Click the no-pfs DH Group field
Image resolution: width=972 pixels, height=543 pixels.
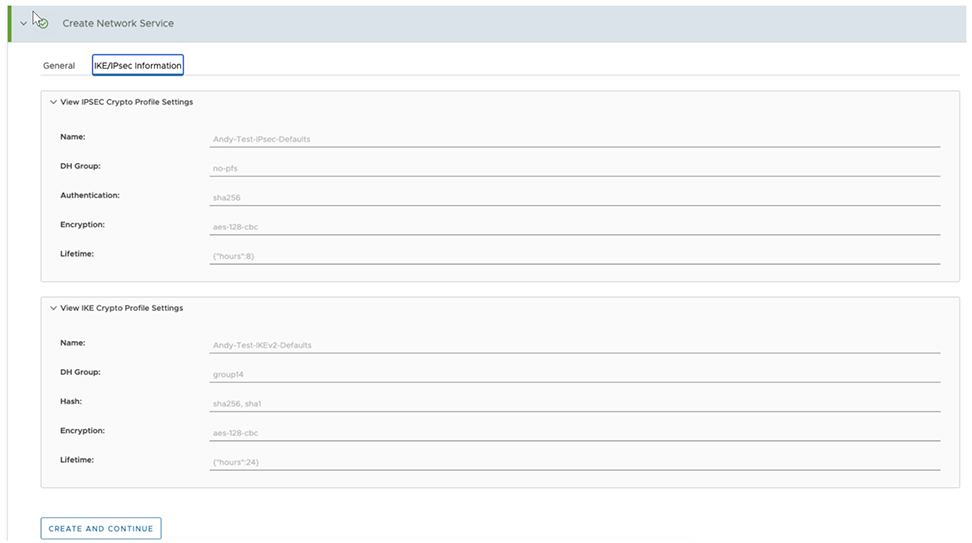click(574, 168)
